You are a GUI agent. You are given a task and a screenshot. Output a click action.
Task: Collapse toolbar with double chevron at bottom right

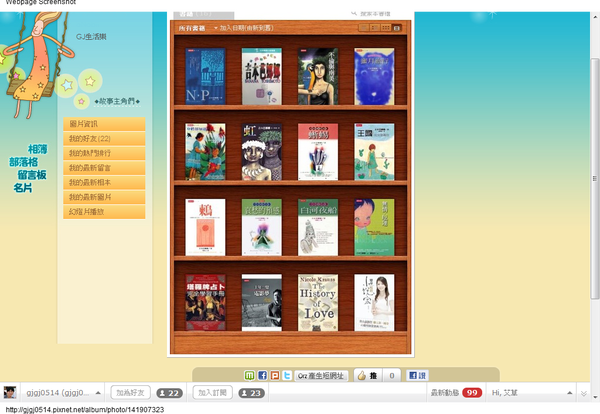click(584, 393)
